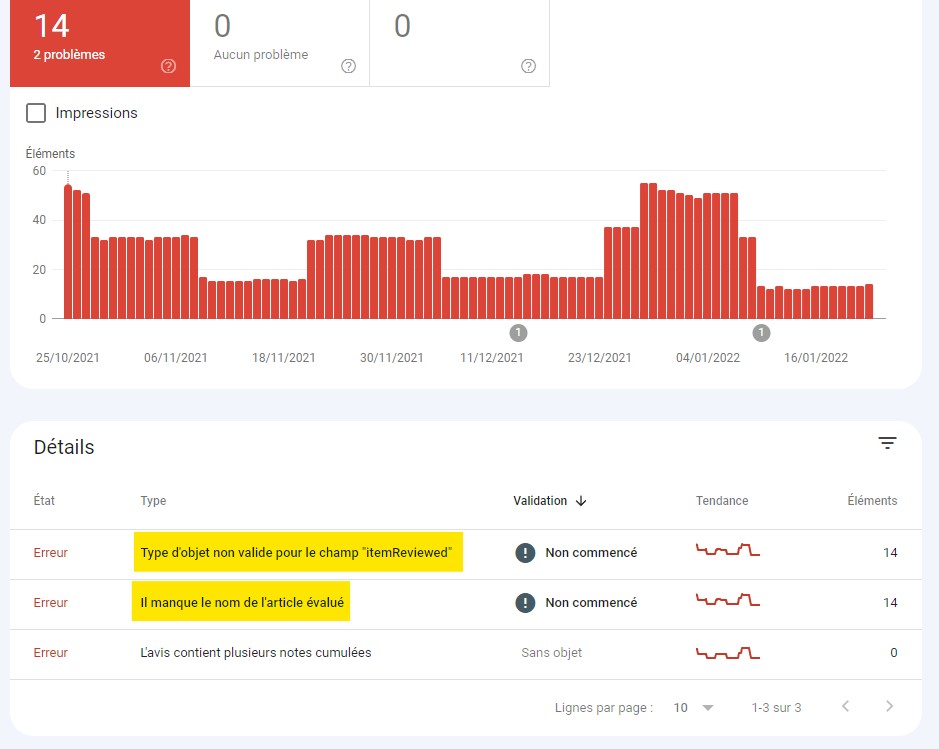Open 'Type d'objet non valide' error details
This screenshot has width=939, height=749.
(298, 552)
